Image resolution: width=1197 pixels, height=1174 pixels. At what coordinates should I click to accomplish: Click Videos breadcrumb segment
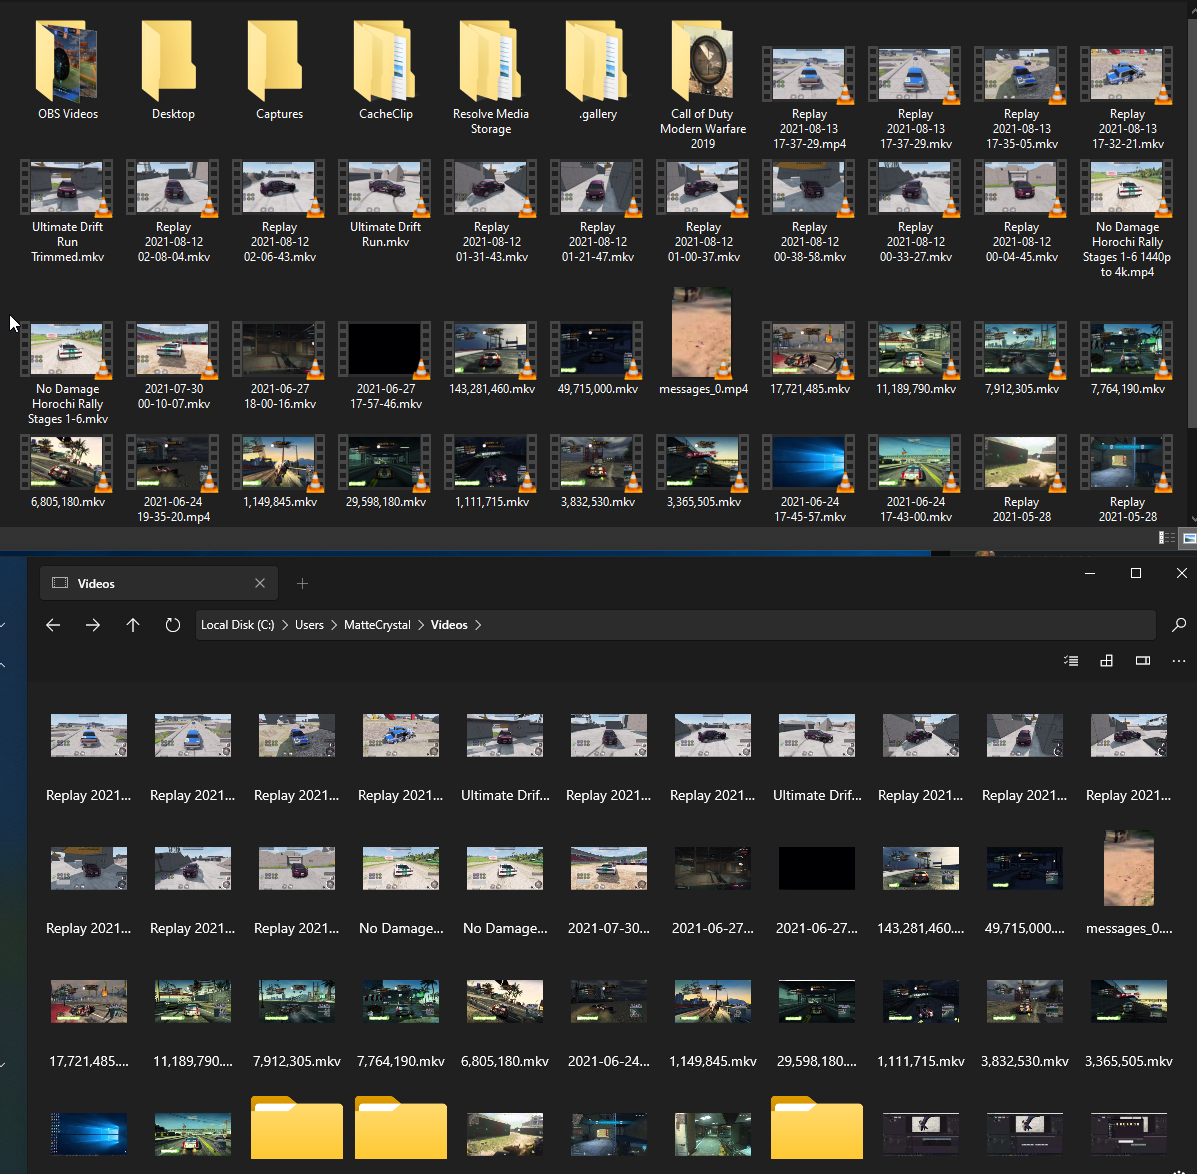pos(449,625)
